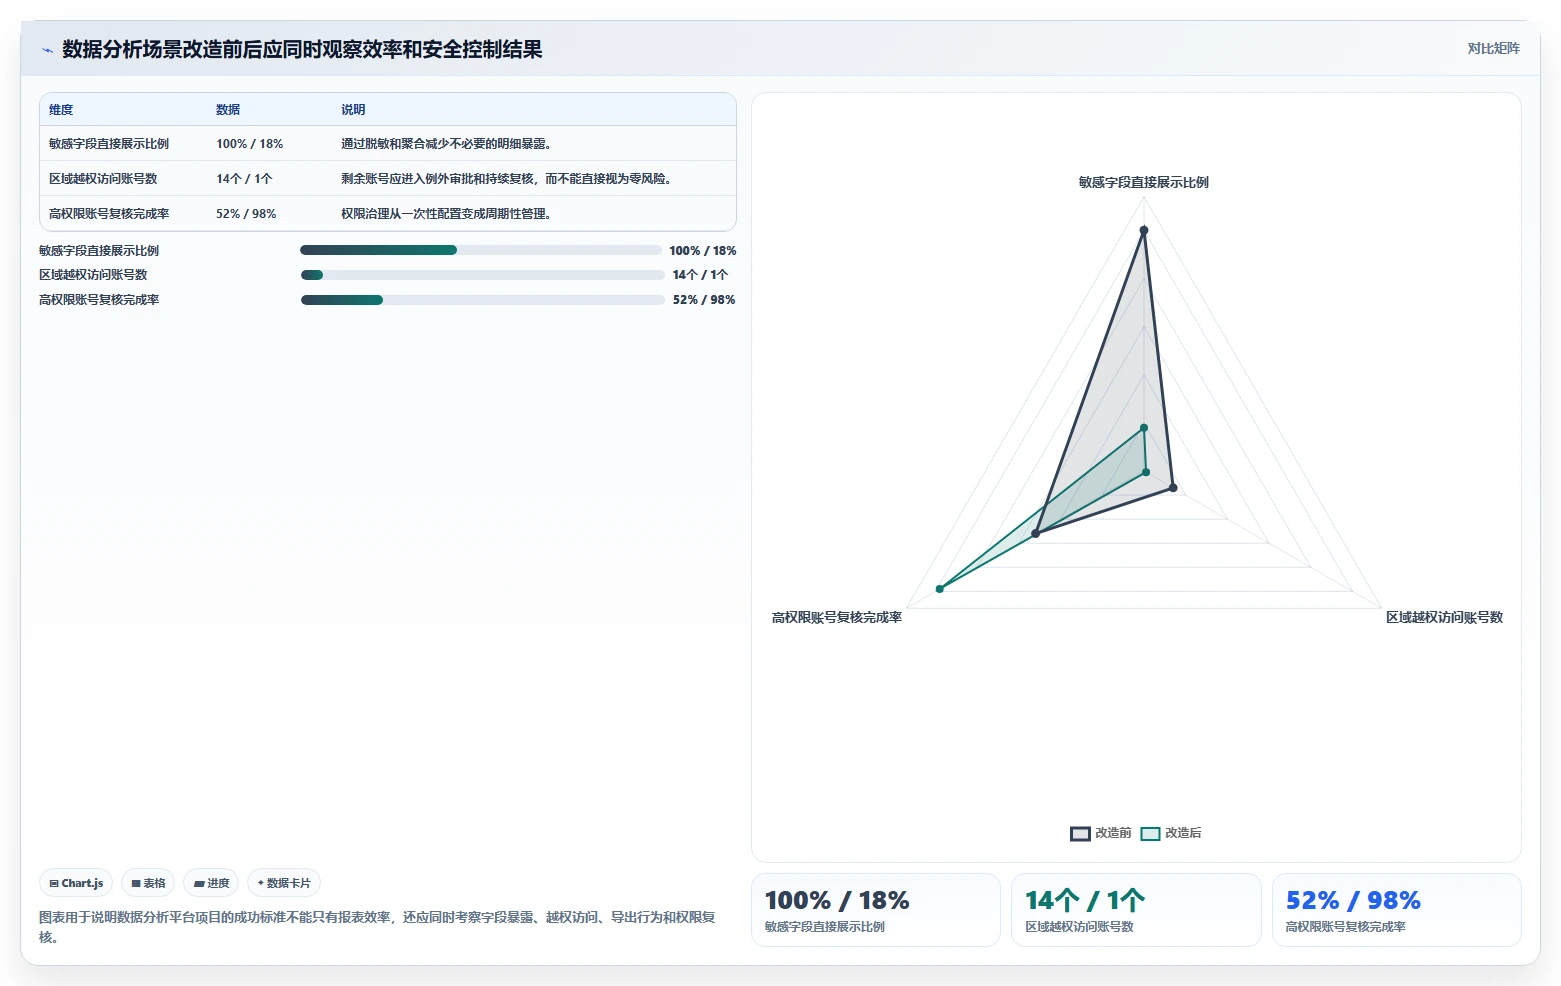Toggle the 改造后 legend swatch
This screenshot has width=1561, height=986.
tap(1150, 833)
